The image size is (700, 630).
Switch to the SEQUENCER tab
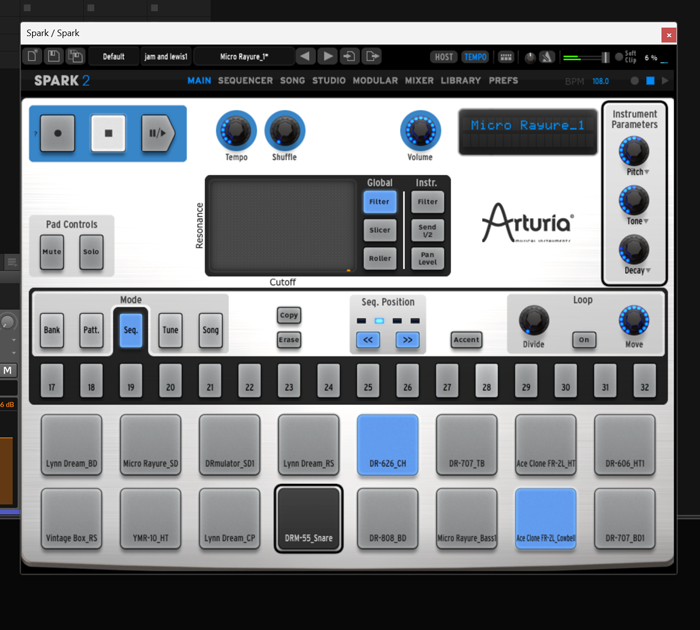click(245, 81)
